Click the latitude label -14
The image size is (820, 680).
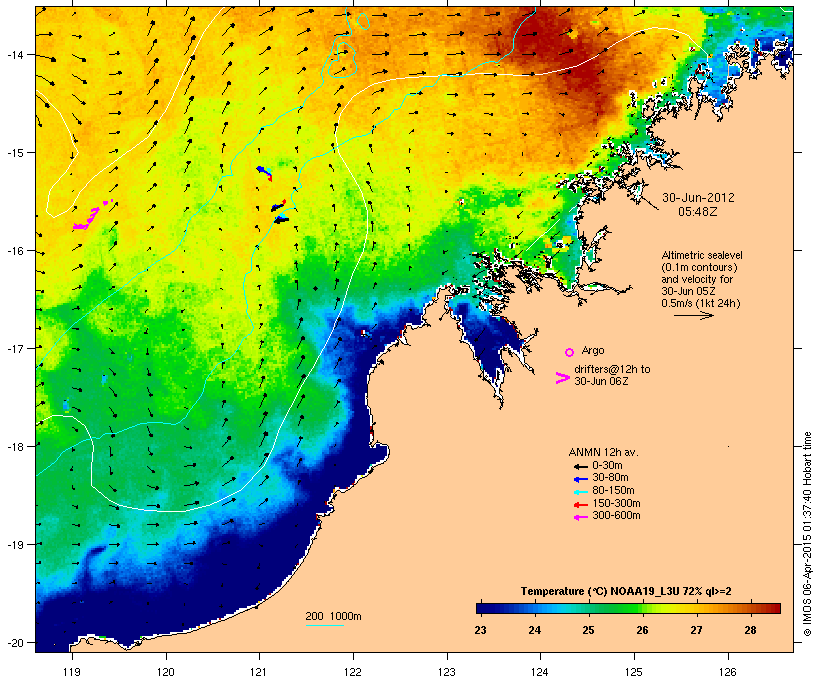point(14,55)
